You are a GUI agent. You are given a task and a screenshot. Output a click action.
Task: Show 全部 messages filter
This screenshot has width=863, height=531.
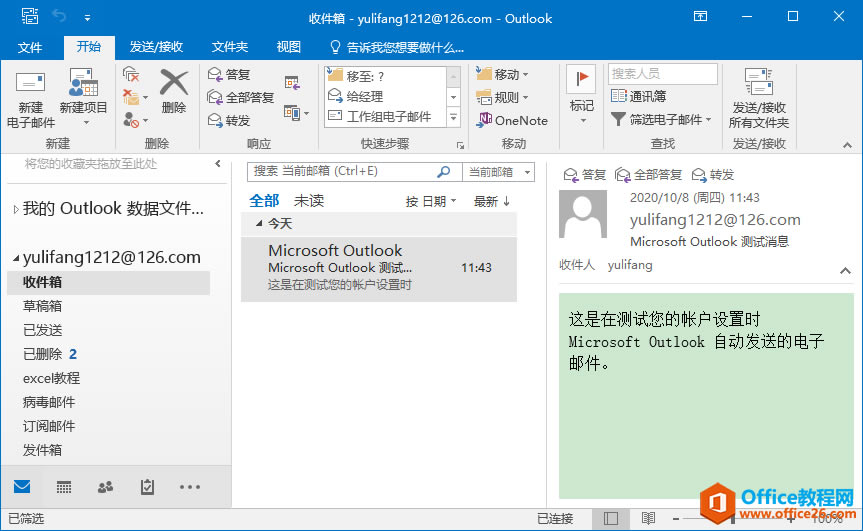point(264,201)
